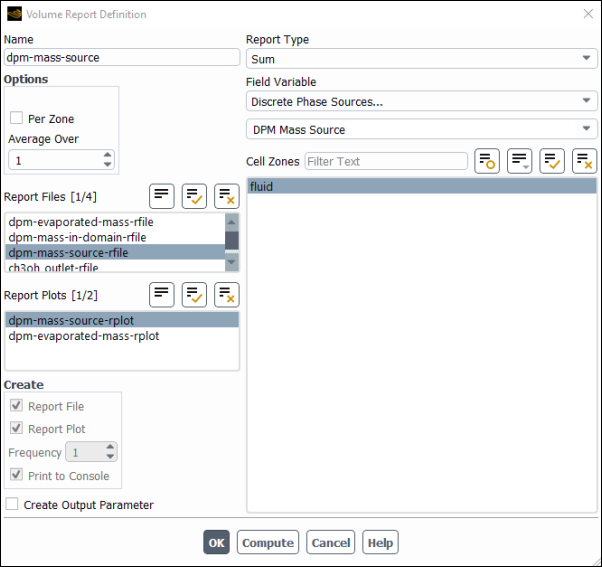The height and width of the screenshot is (567, 602).
Task: Decrease the Frequency value
Action: [110, 457]
